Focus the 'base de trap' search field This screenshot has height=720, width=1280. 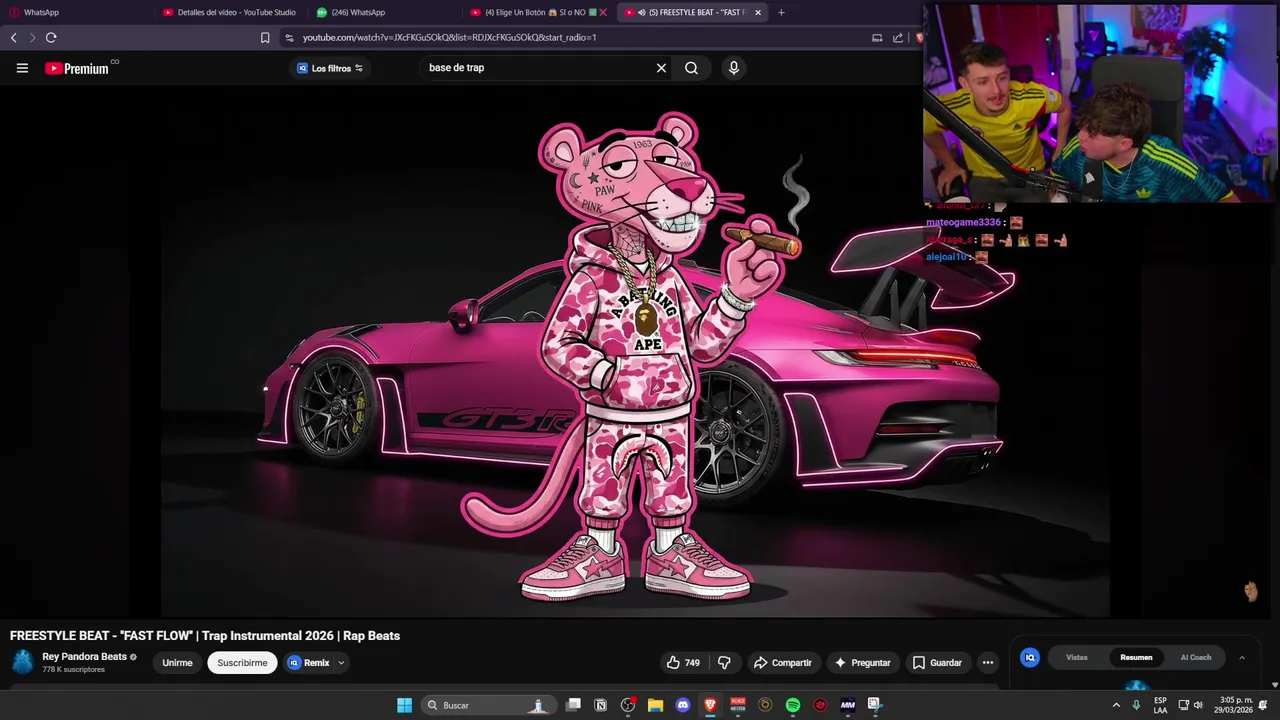coord(535,68)
